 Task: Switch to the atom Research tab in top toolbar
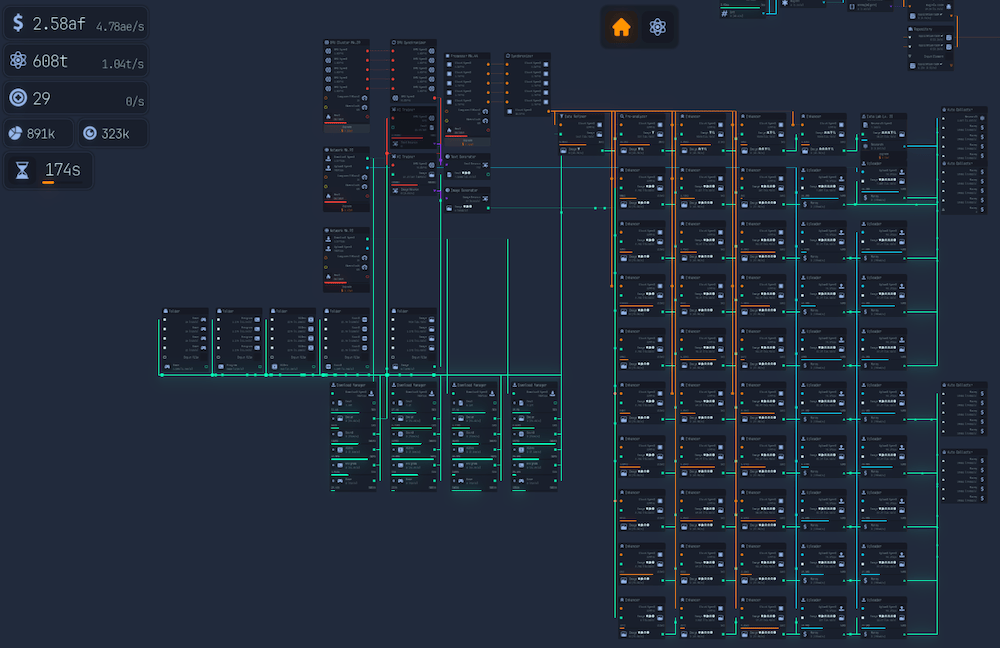pos(657,27)
